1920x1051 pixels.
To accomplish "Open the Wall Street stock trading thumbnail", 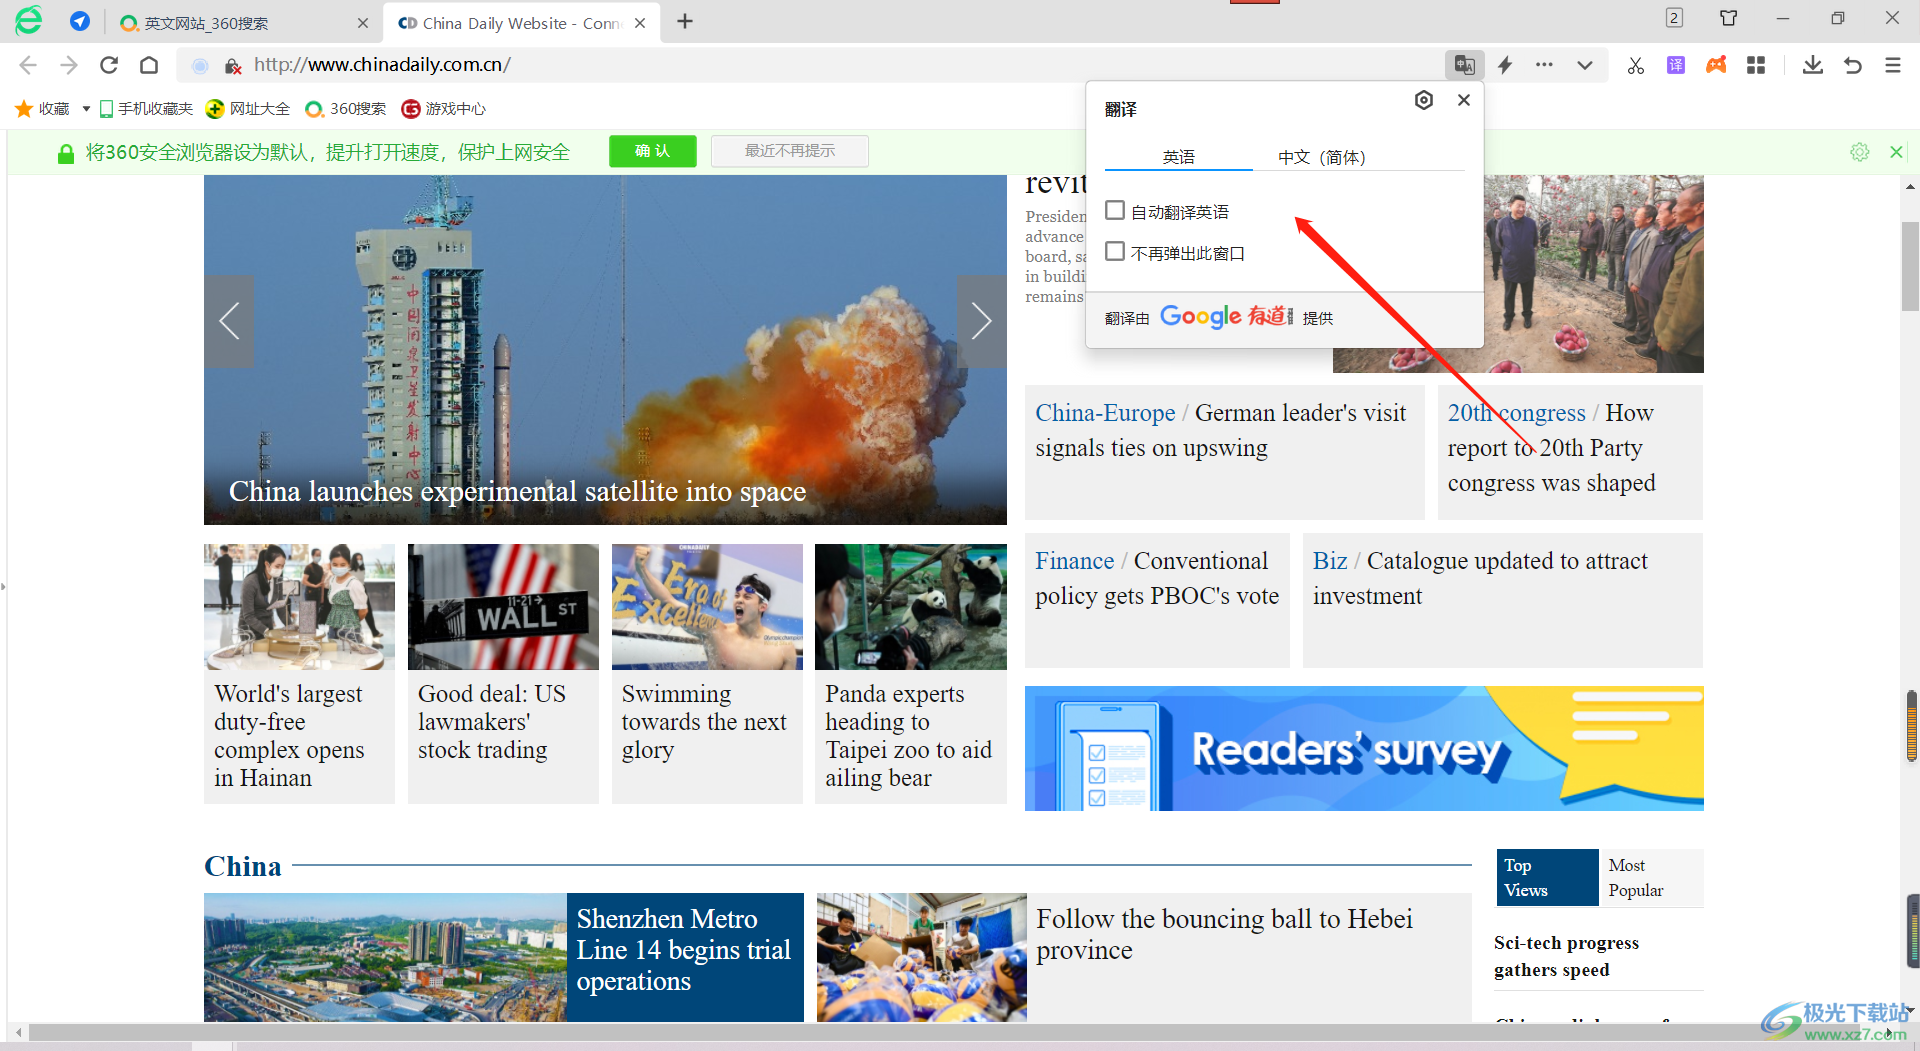I will coord(503,607).
